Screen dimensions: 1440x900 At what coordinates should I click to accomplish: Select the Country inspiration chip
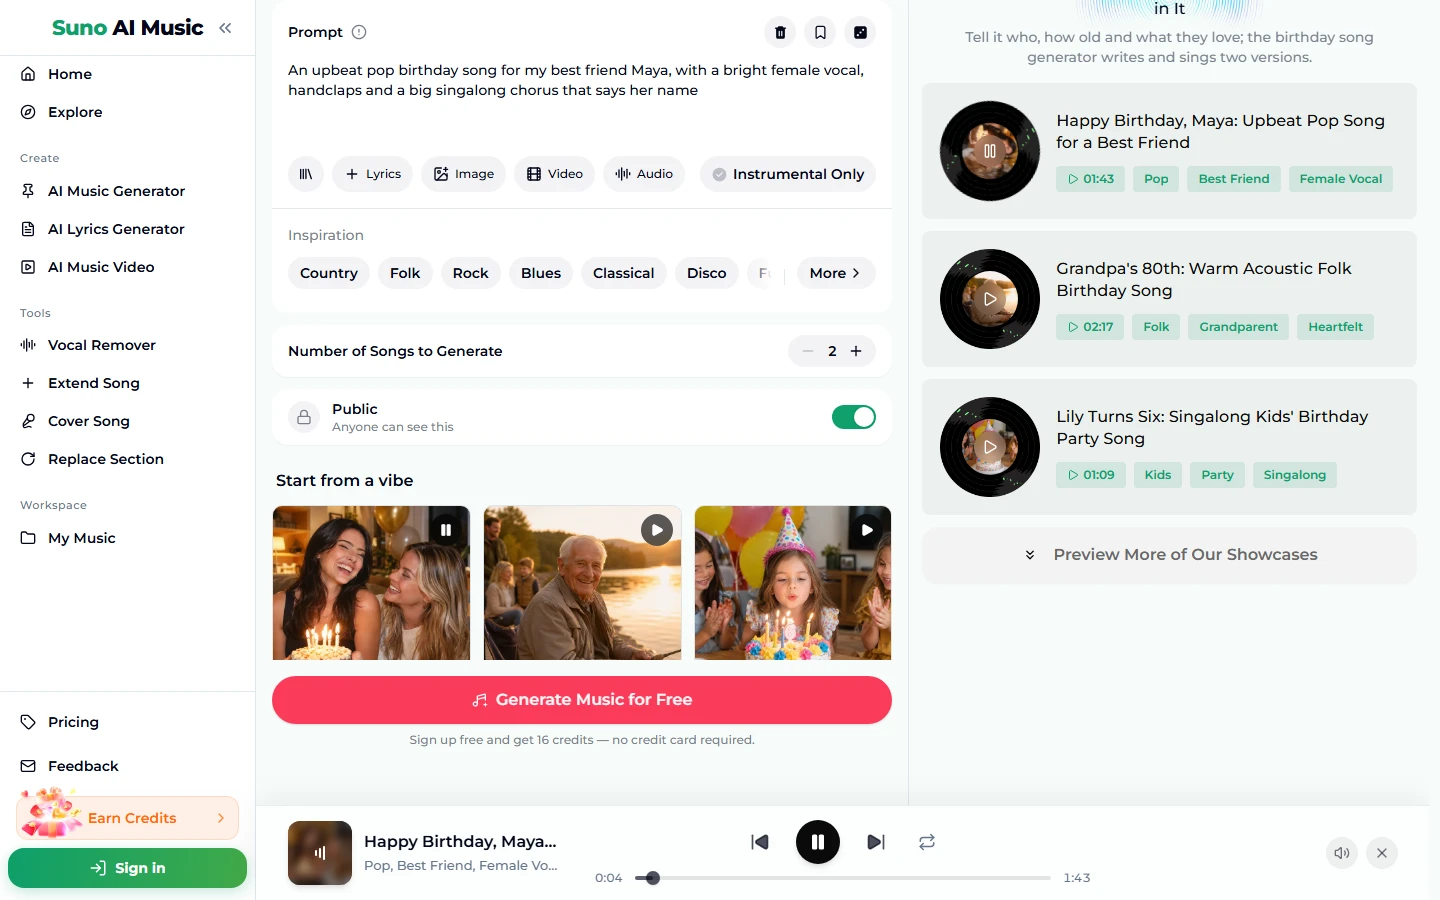(329, 273)
